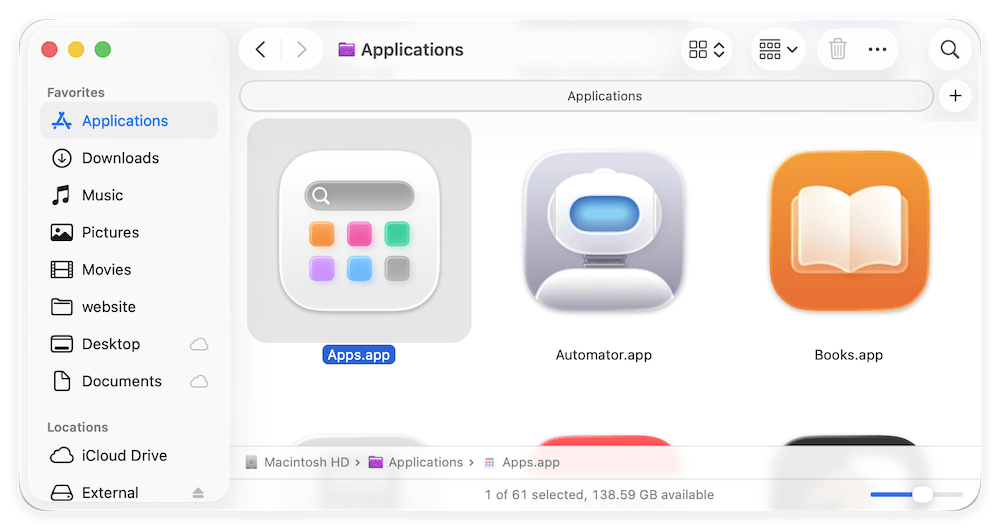This screenshot has height=530, width=1000.
Task: Open Applications in the sidebar
Action: coord(129,121)
